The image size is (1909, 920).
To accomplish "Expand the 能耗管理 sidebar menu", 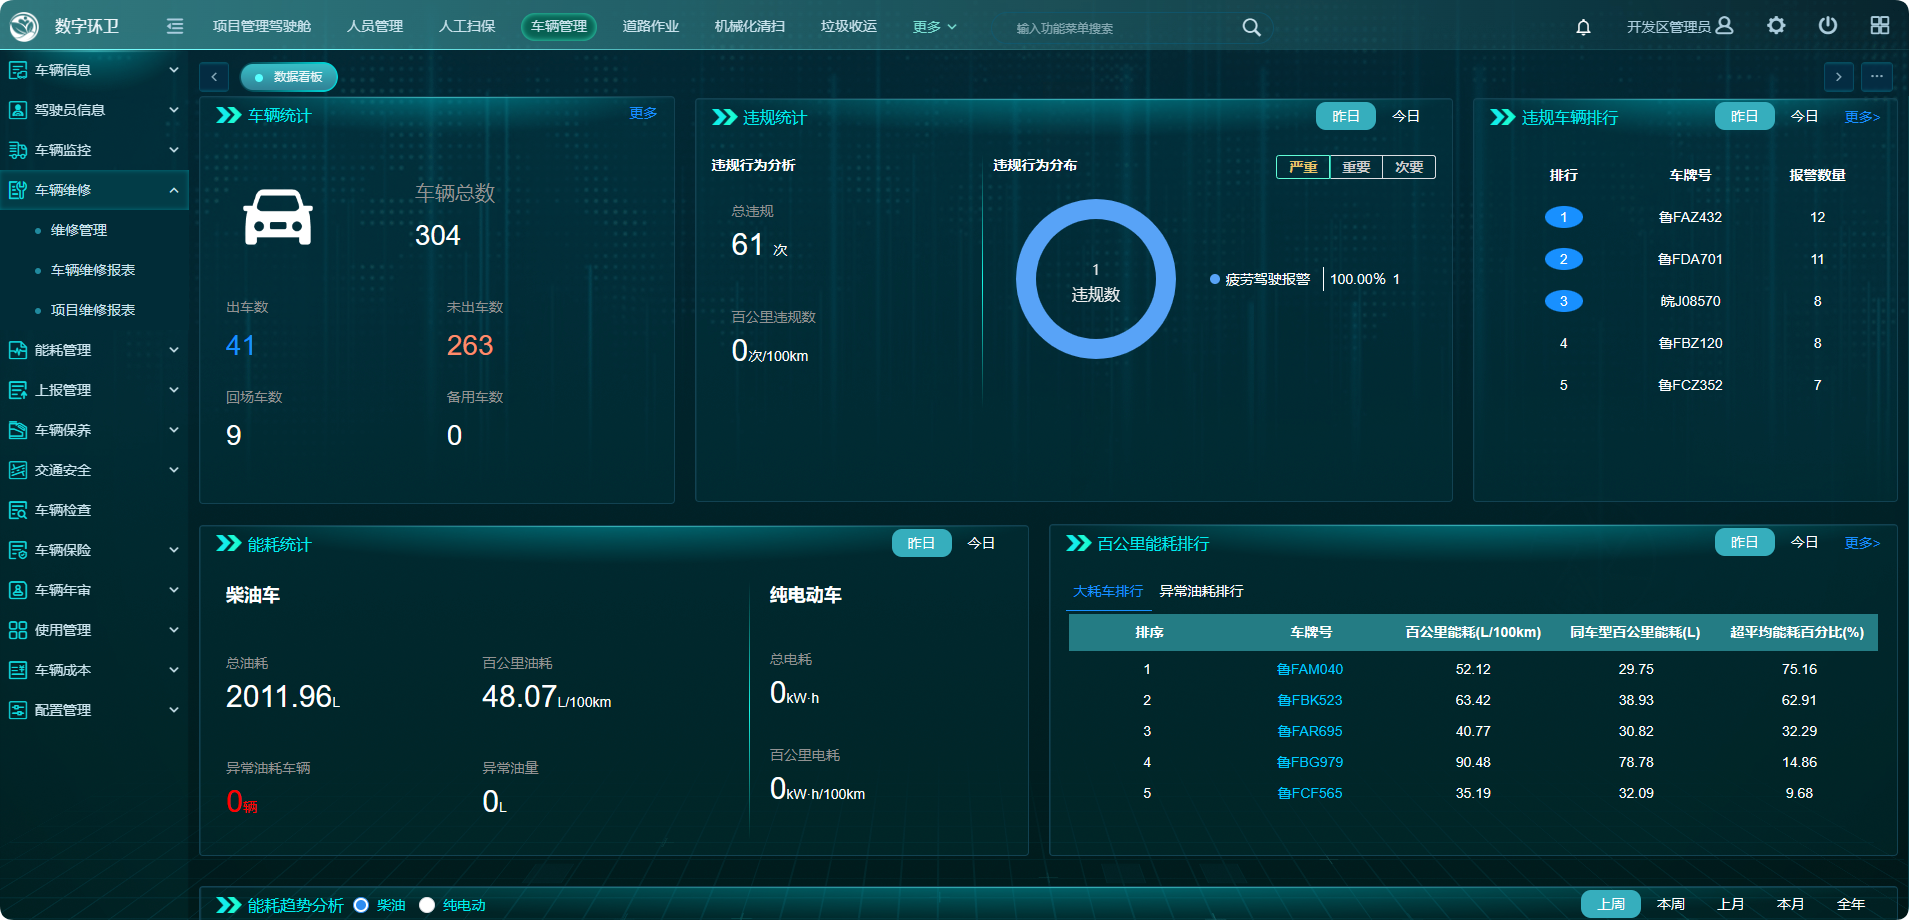I will coord(174,350).
